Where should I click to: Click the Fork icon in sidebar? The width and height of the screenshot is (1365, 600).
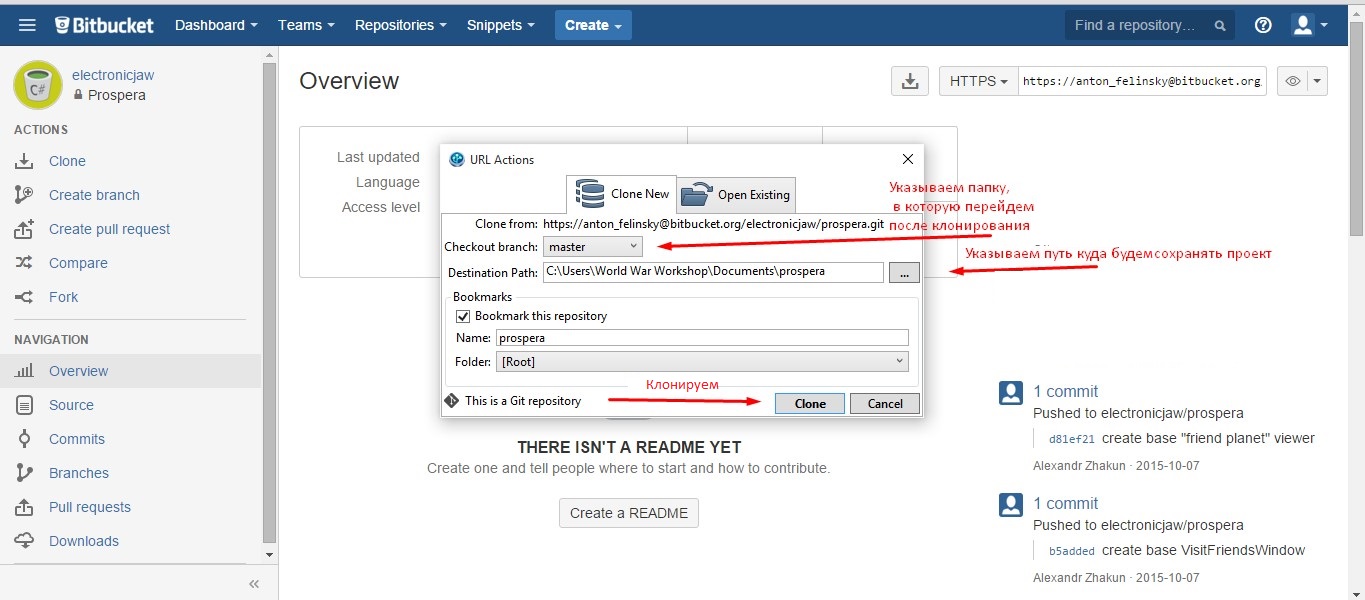point(24,297)
